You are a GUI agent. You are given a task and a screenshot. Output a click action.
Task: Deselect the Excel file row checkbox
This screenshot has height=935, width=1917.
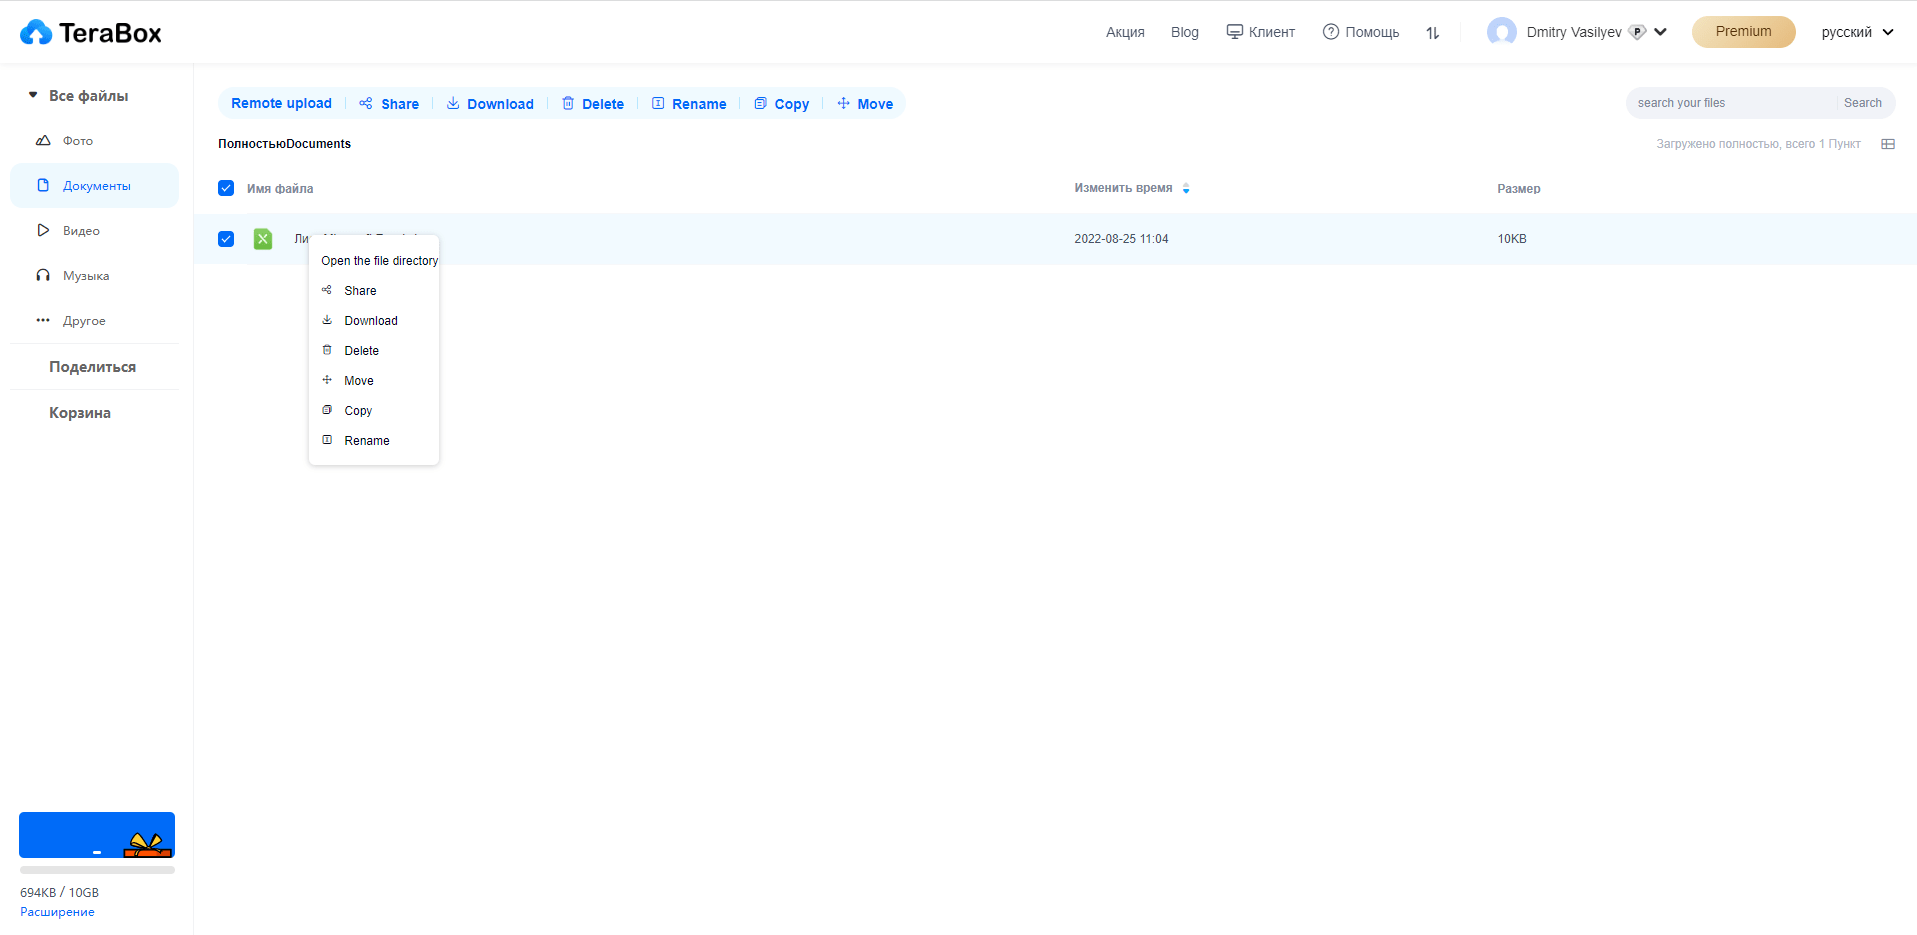[226, 239]
